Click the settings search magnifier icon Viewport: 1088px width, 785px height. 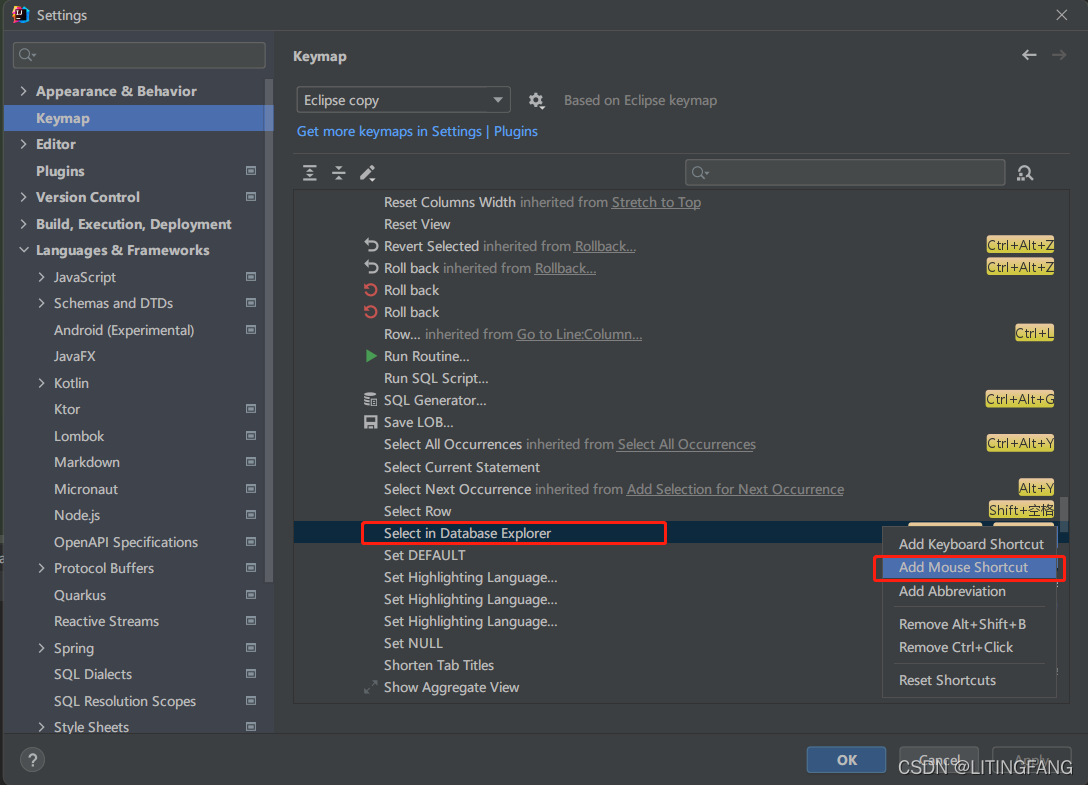point(27,55)
